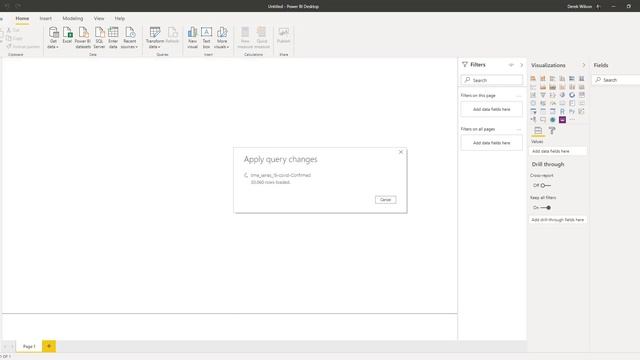Select the 100% stacked bar chart visual
Image resolution: width=640 pixels, height=360 pixels.
pyautogui.click(x=572, y=78)
